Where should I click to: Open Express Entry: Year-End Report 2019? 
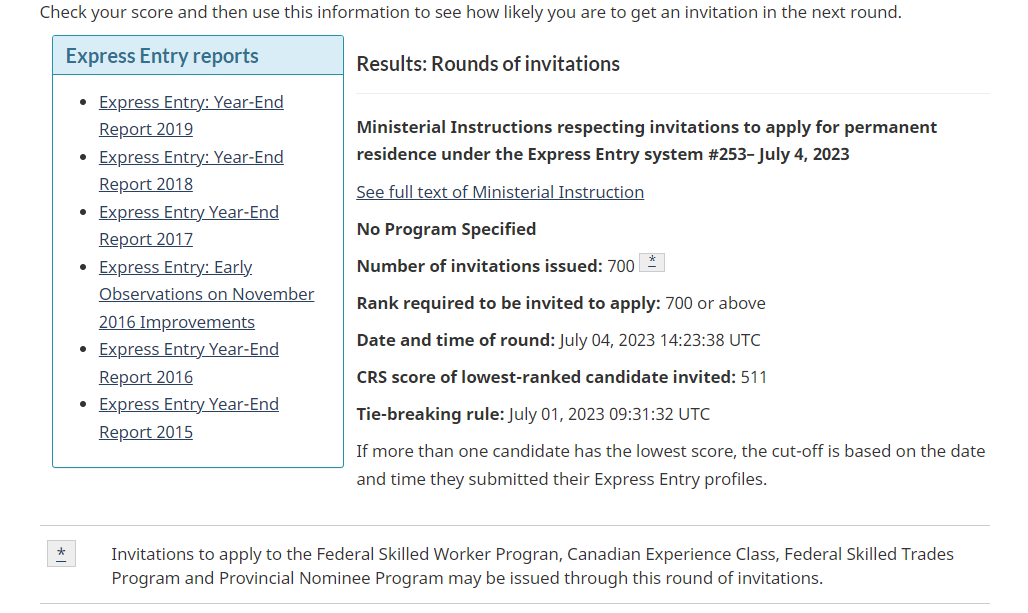[191, 115]
